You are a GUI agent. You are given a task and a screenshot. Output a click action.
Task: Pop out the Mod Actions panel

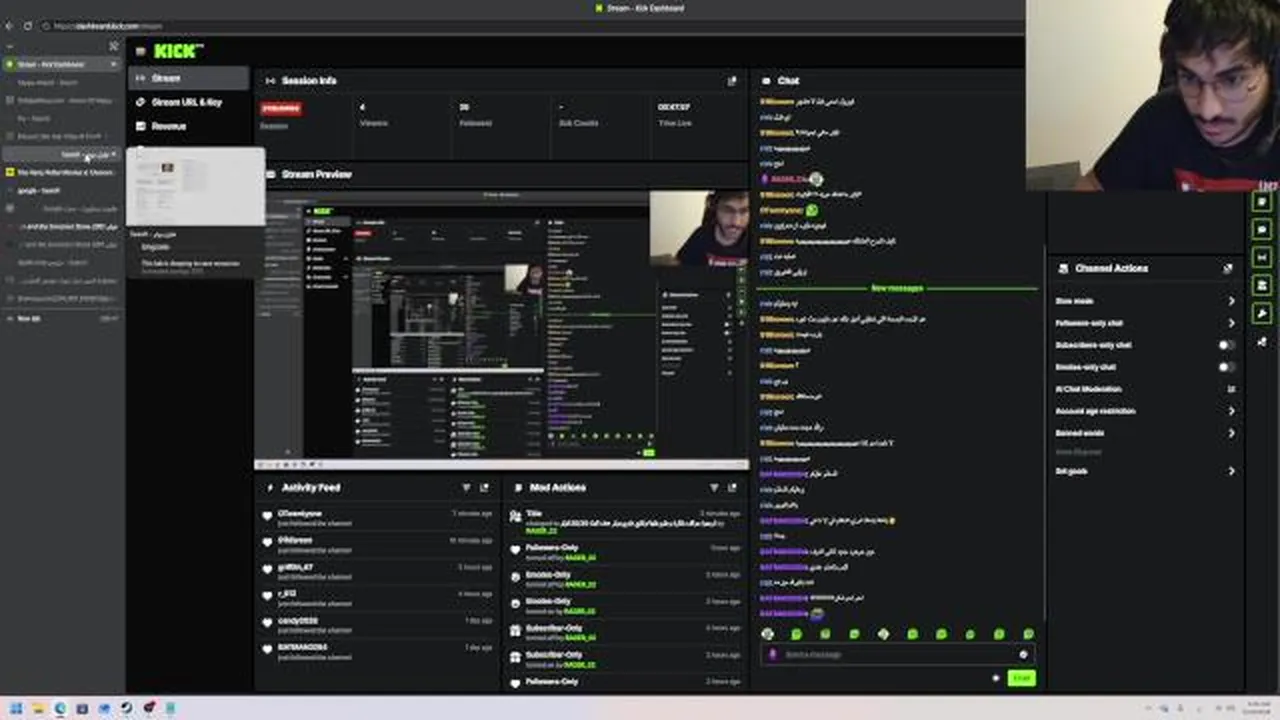tap(733, 488)
